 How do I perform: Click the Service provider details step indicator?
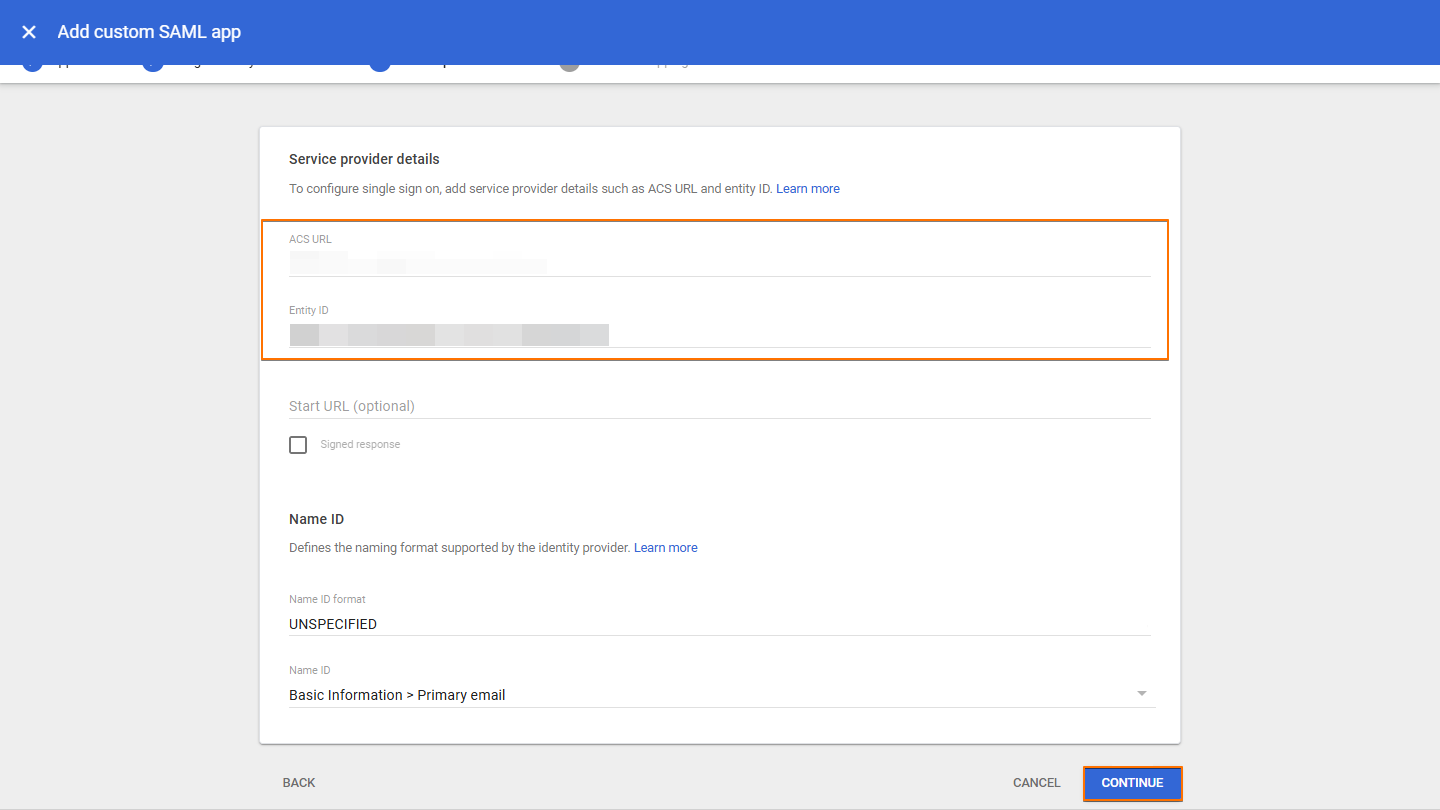(x=380, y=62)
